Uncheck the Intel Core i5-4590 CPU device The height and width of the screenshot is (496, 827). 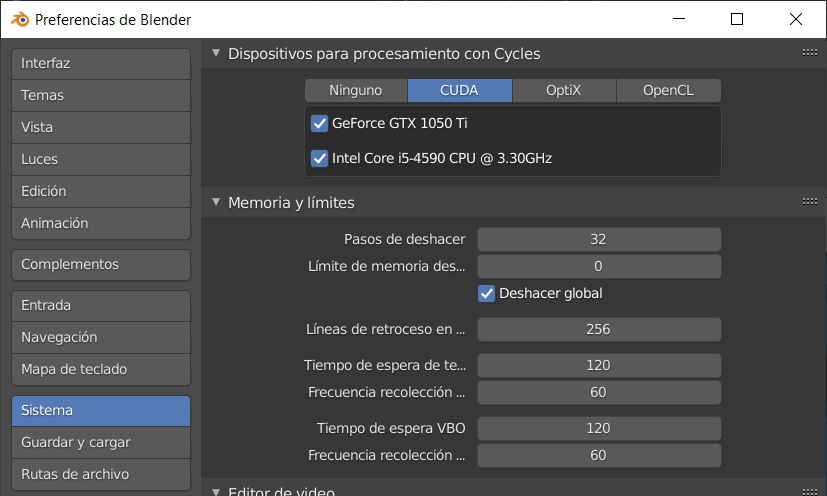click(319, 158)
